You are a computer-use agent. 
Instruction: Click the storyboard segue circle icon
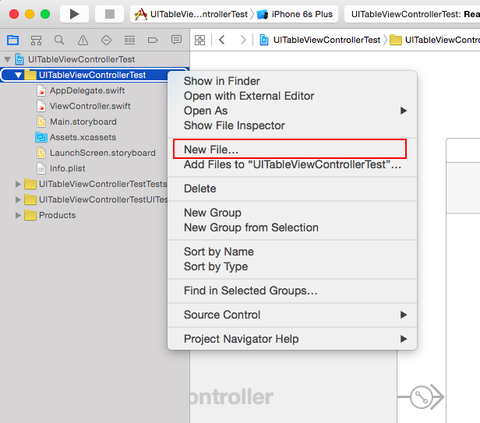421,397
